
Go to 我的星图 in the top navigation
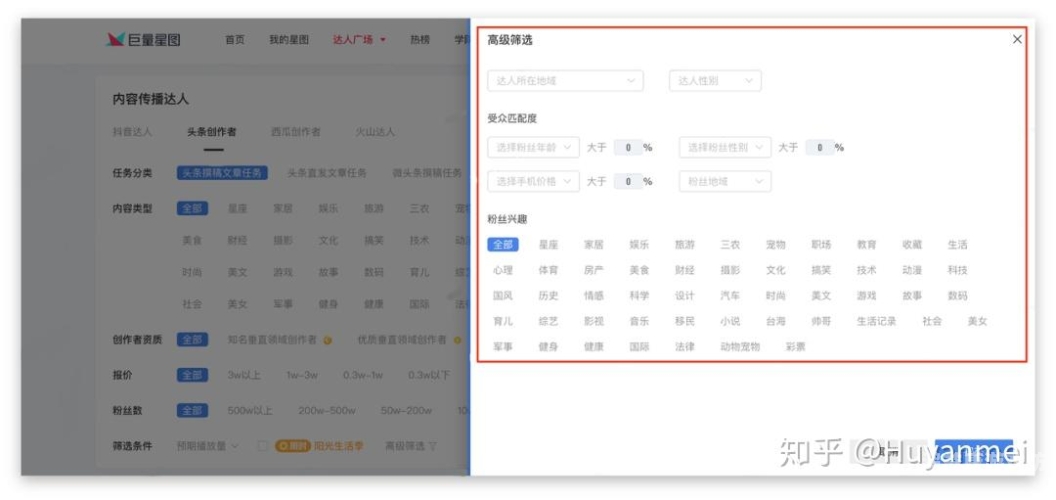tap(289, 40)
